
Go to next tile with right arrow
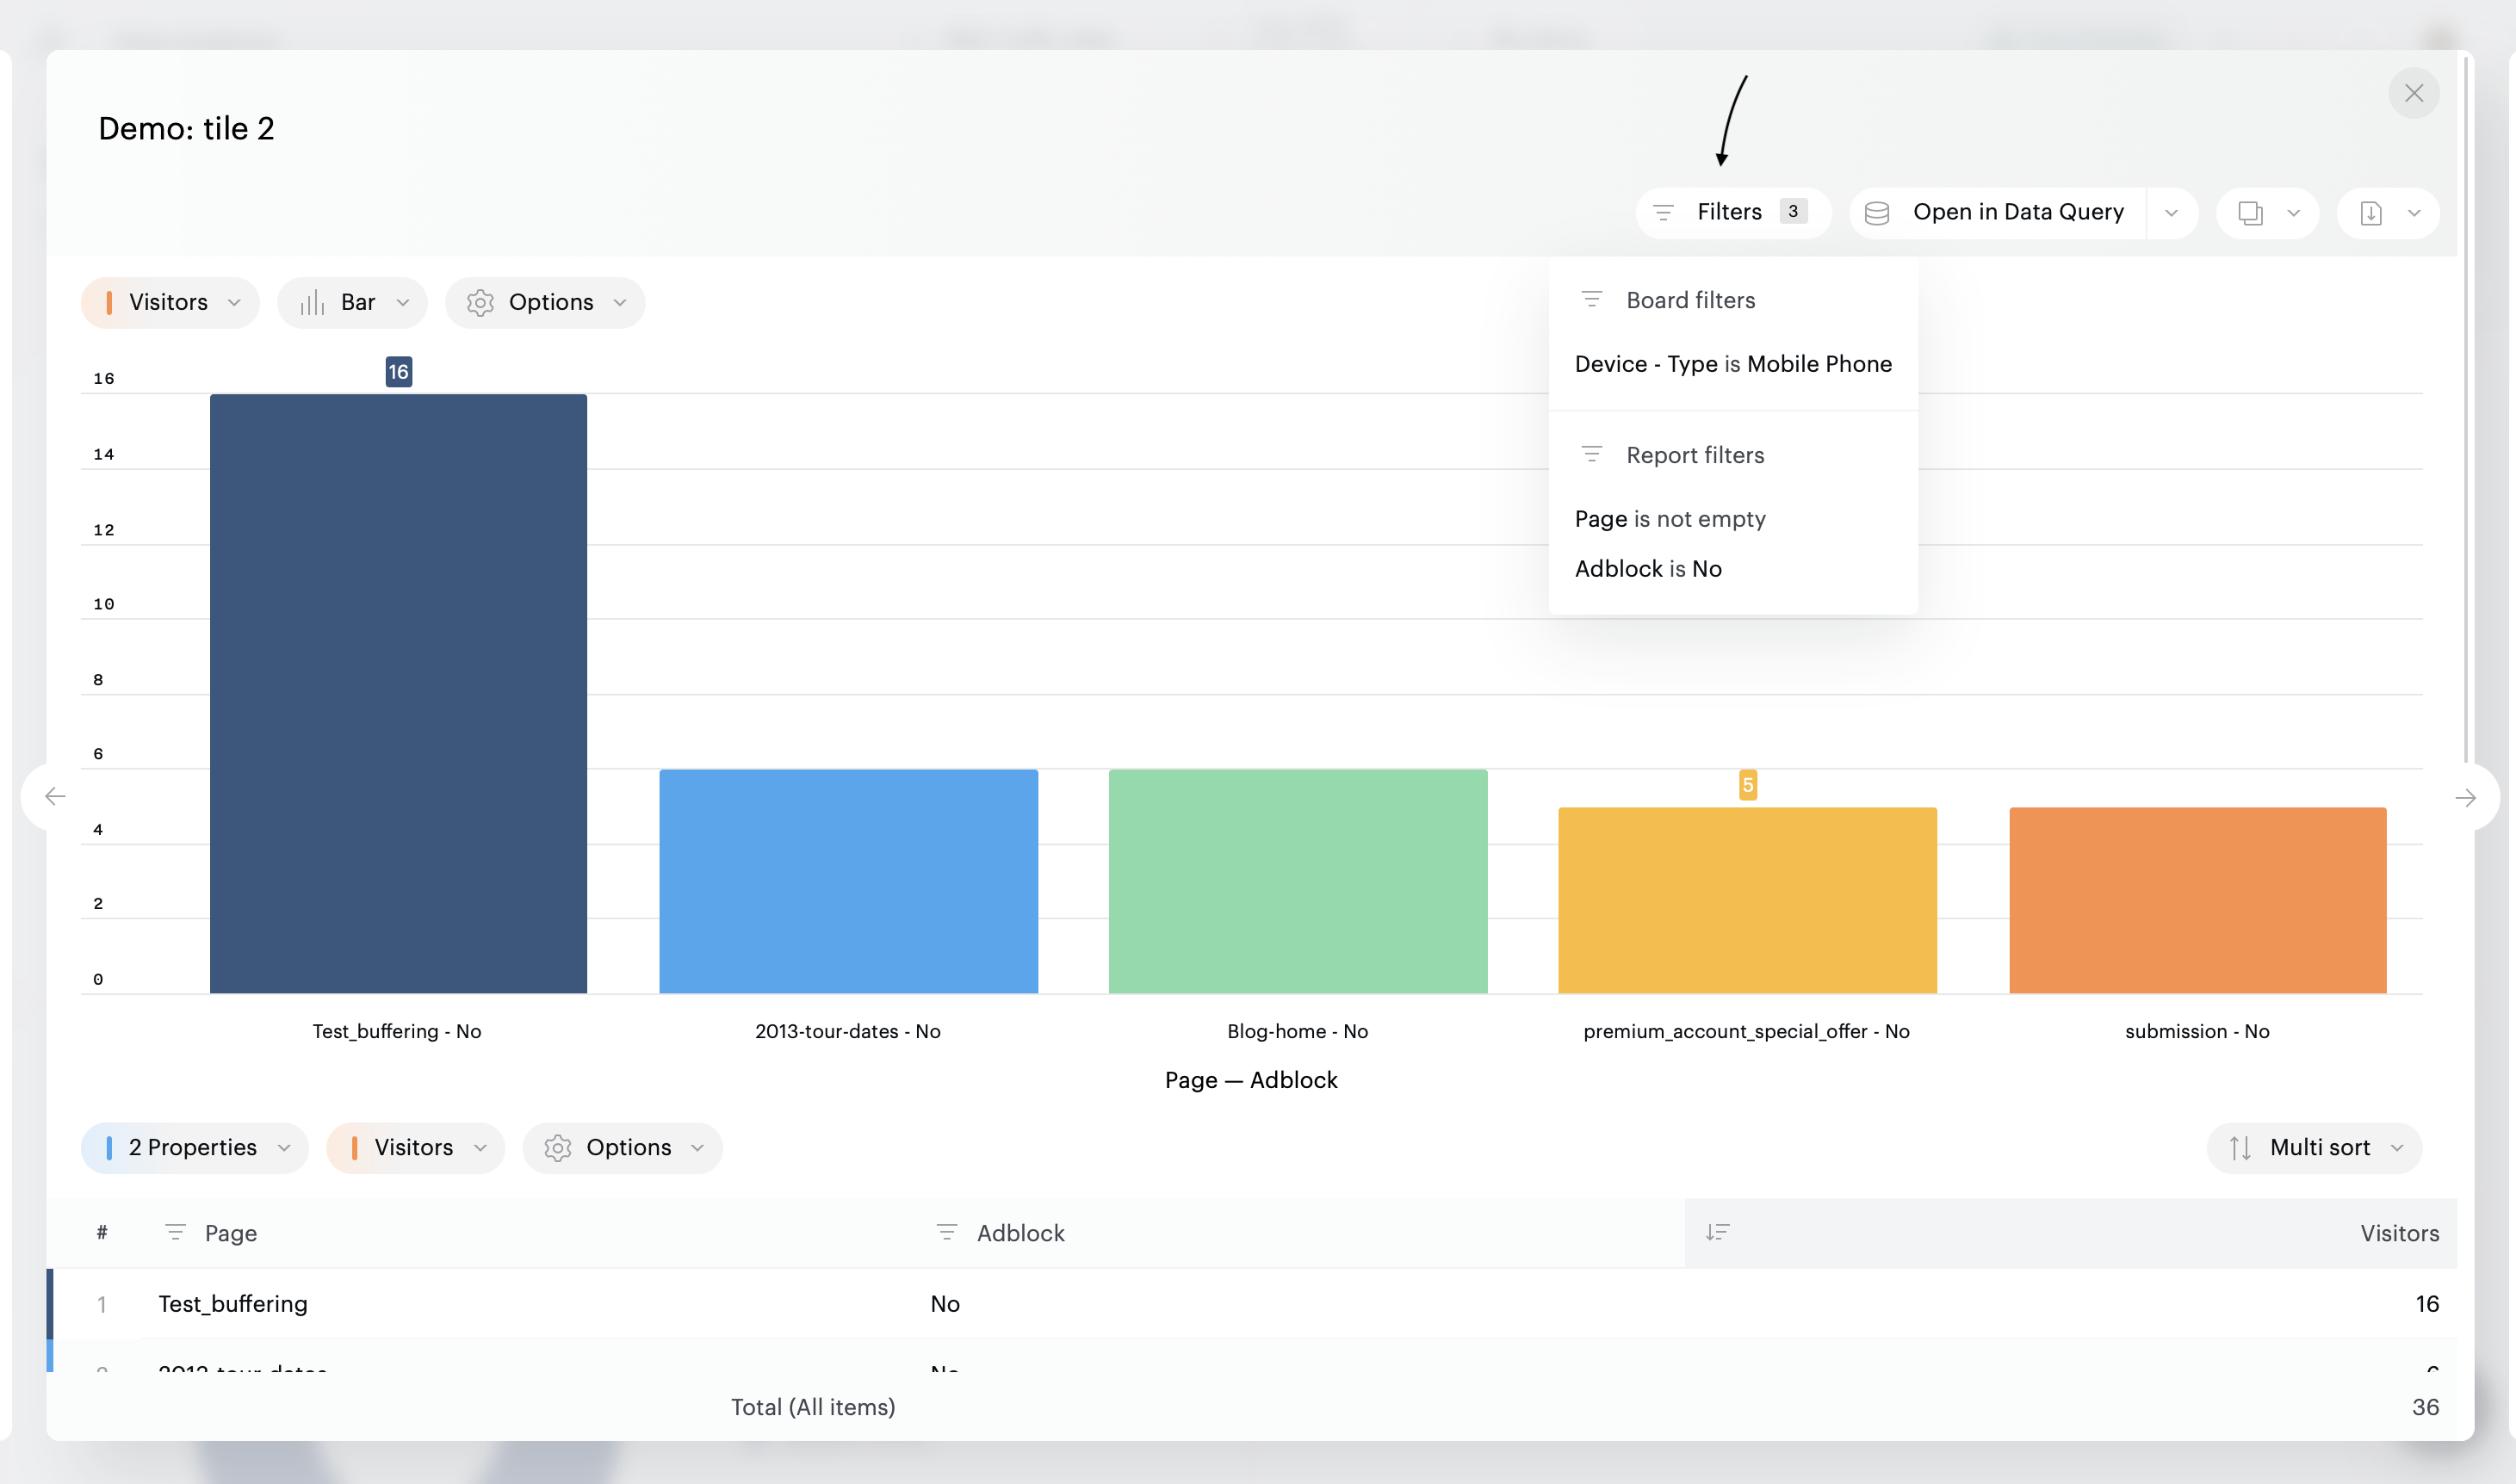[2465, 797]
